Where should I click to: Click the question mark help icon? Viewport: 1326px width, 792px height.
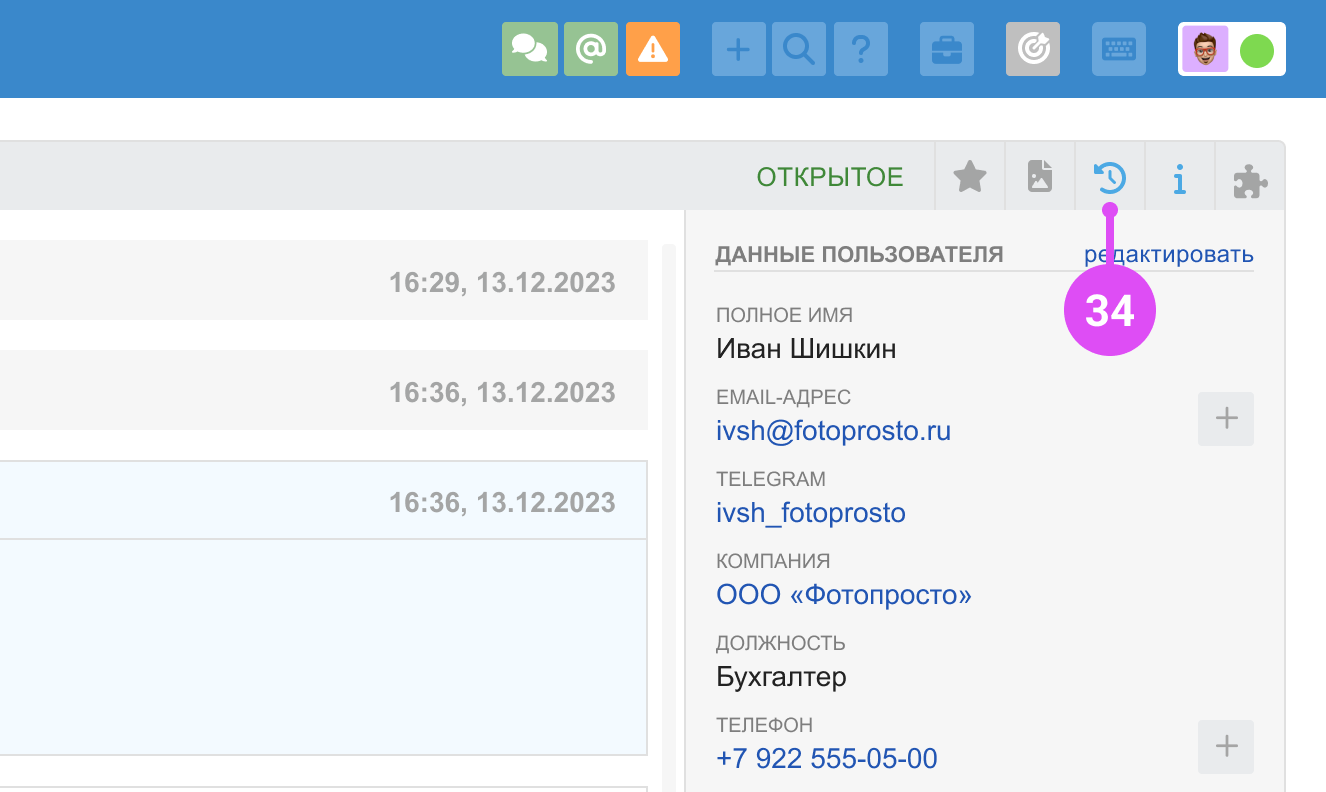[860, 49]
